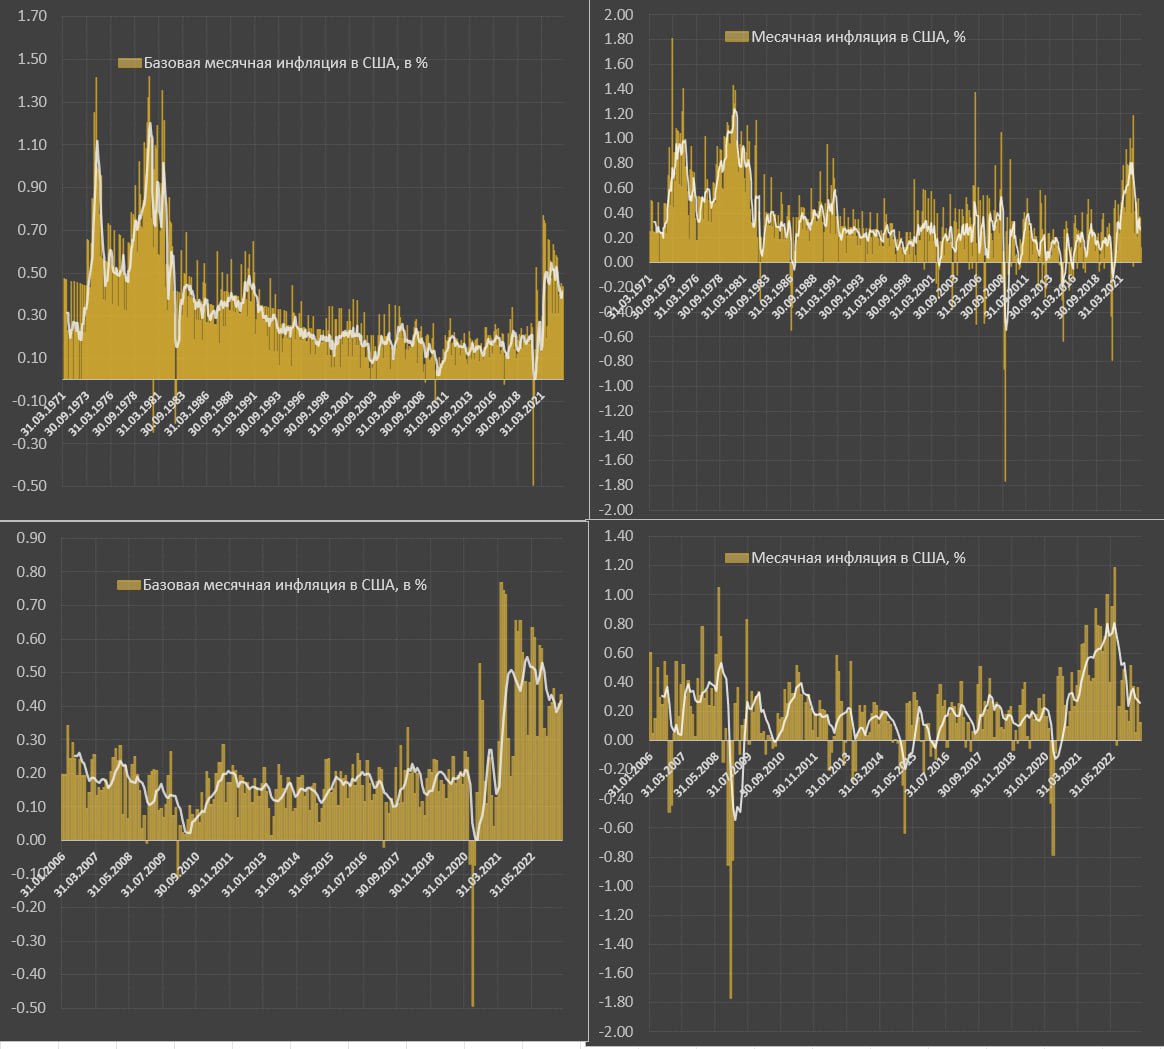Select top-right legend text 'Месячная инфляция в США, %'
This screenshot has height=1049, width=1164.
tap(858, 37)
